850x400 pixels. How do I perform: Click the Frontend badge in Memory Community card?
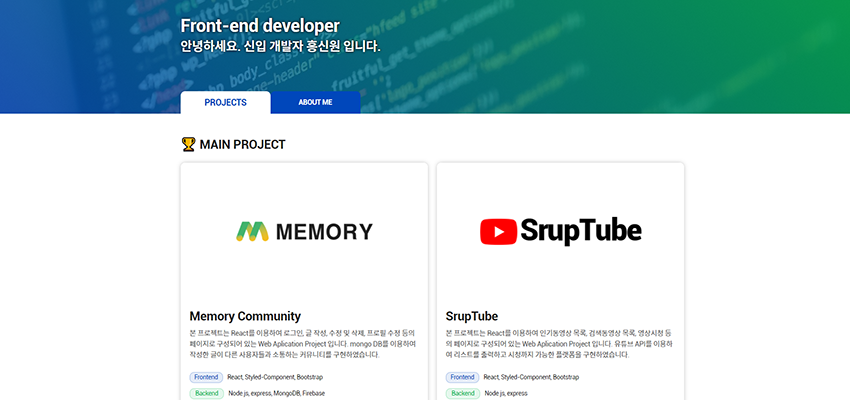click(x=206, y=377)
